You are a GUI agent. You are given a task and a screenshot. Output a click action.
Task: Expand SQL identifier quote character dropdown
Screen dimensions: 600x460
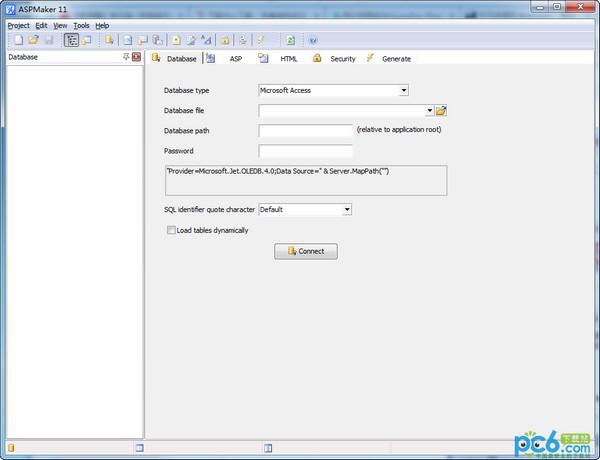(347, 209)
